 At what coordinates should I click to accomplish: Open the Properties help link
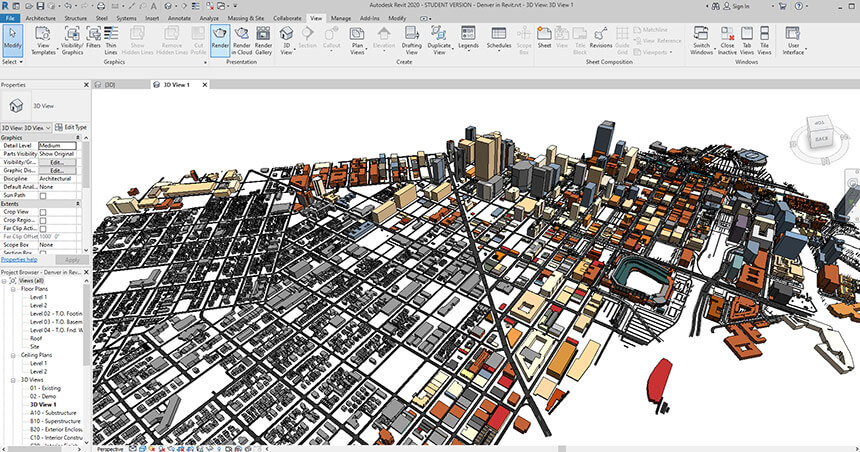pos(19,259)
